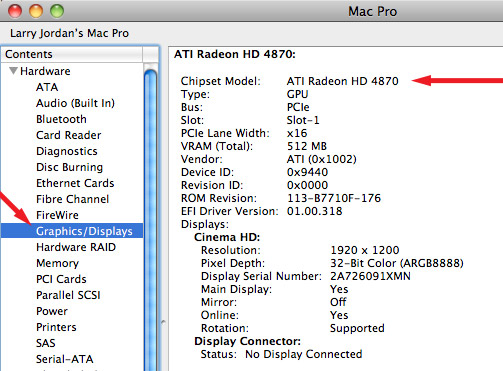Click the yellow minimize window button
The width and height of the screenshot is (503, 371).
coord(36,11)
